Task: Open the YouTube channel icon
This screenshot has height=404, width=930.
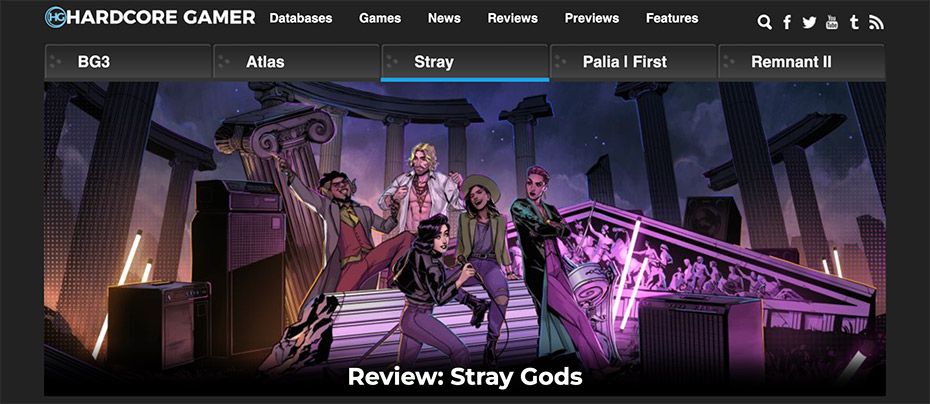Action: 832,22
